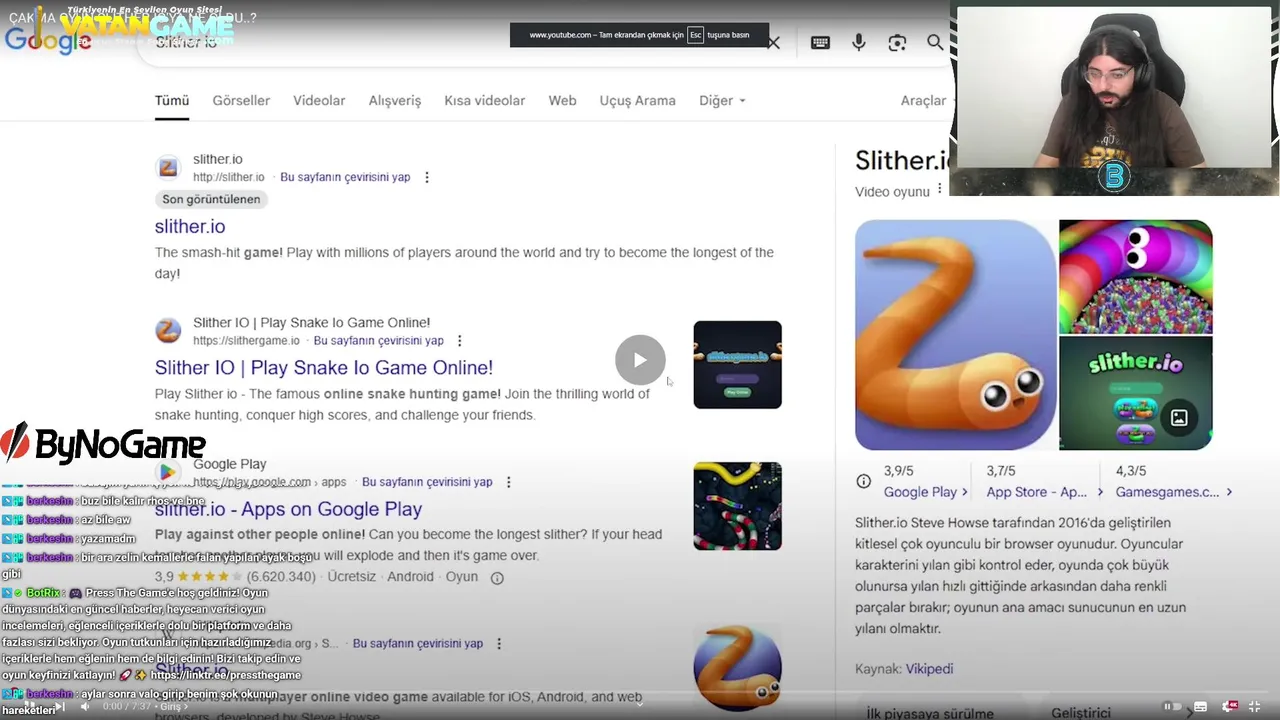Click the slithergame.io globe favicon
1280x720 pixels.
[x=168, y=330]
